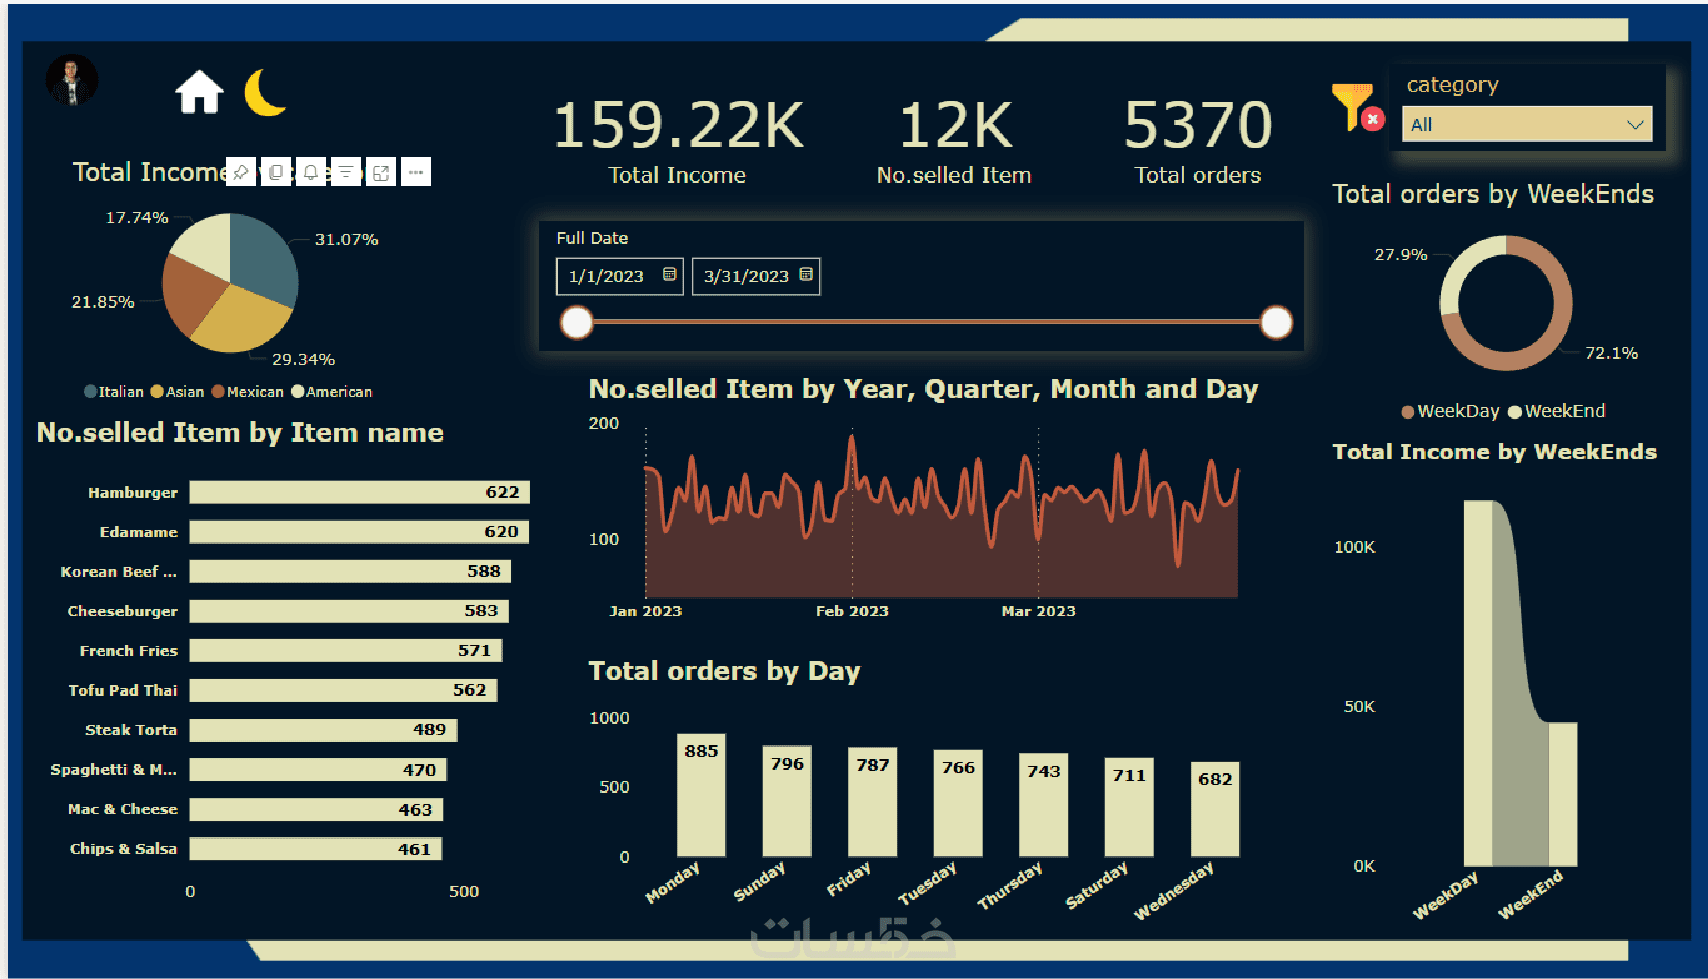
Task: Select the American legend item
Action: click(332, 392)
